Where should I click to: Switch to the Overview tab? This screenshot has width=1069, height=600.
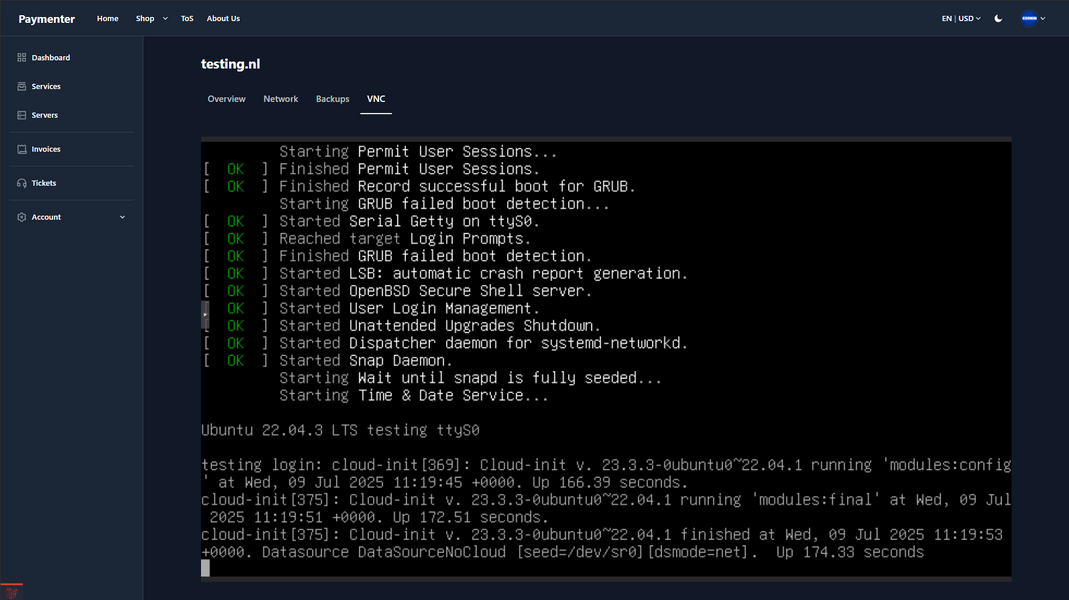[x=226, y=99]
